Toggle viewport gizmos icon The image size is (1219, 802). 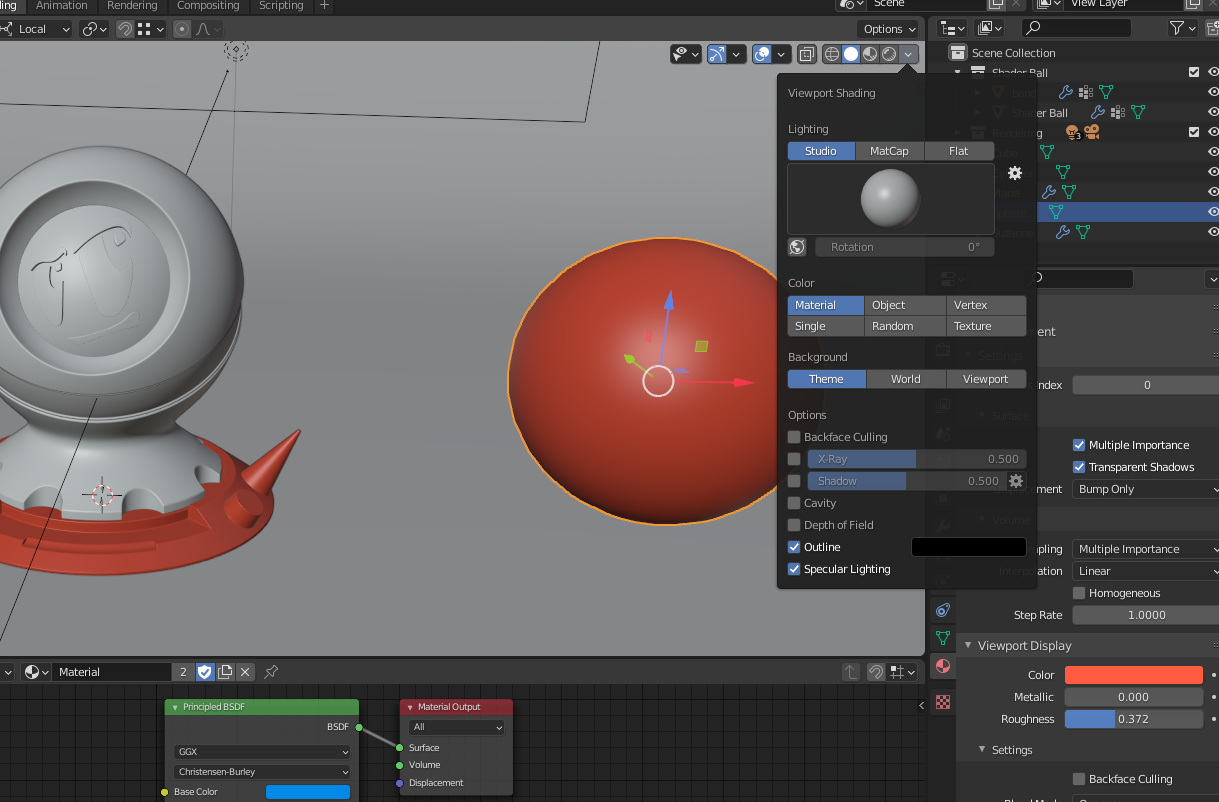(x=717, y=54)
